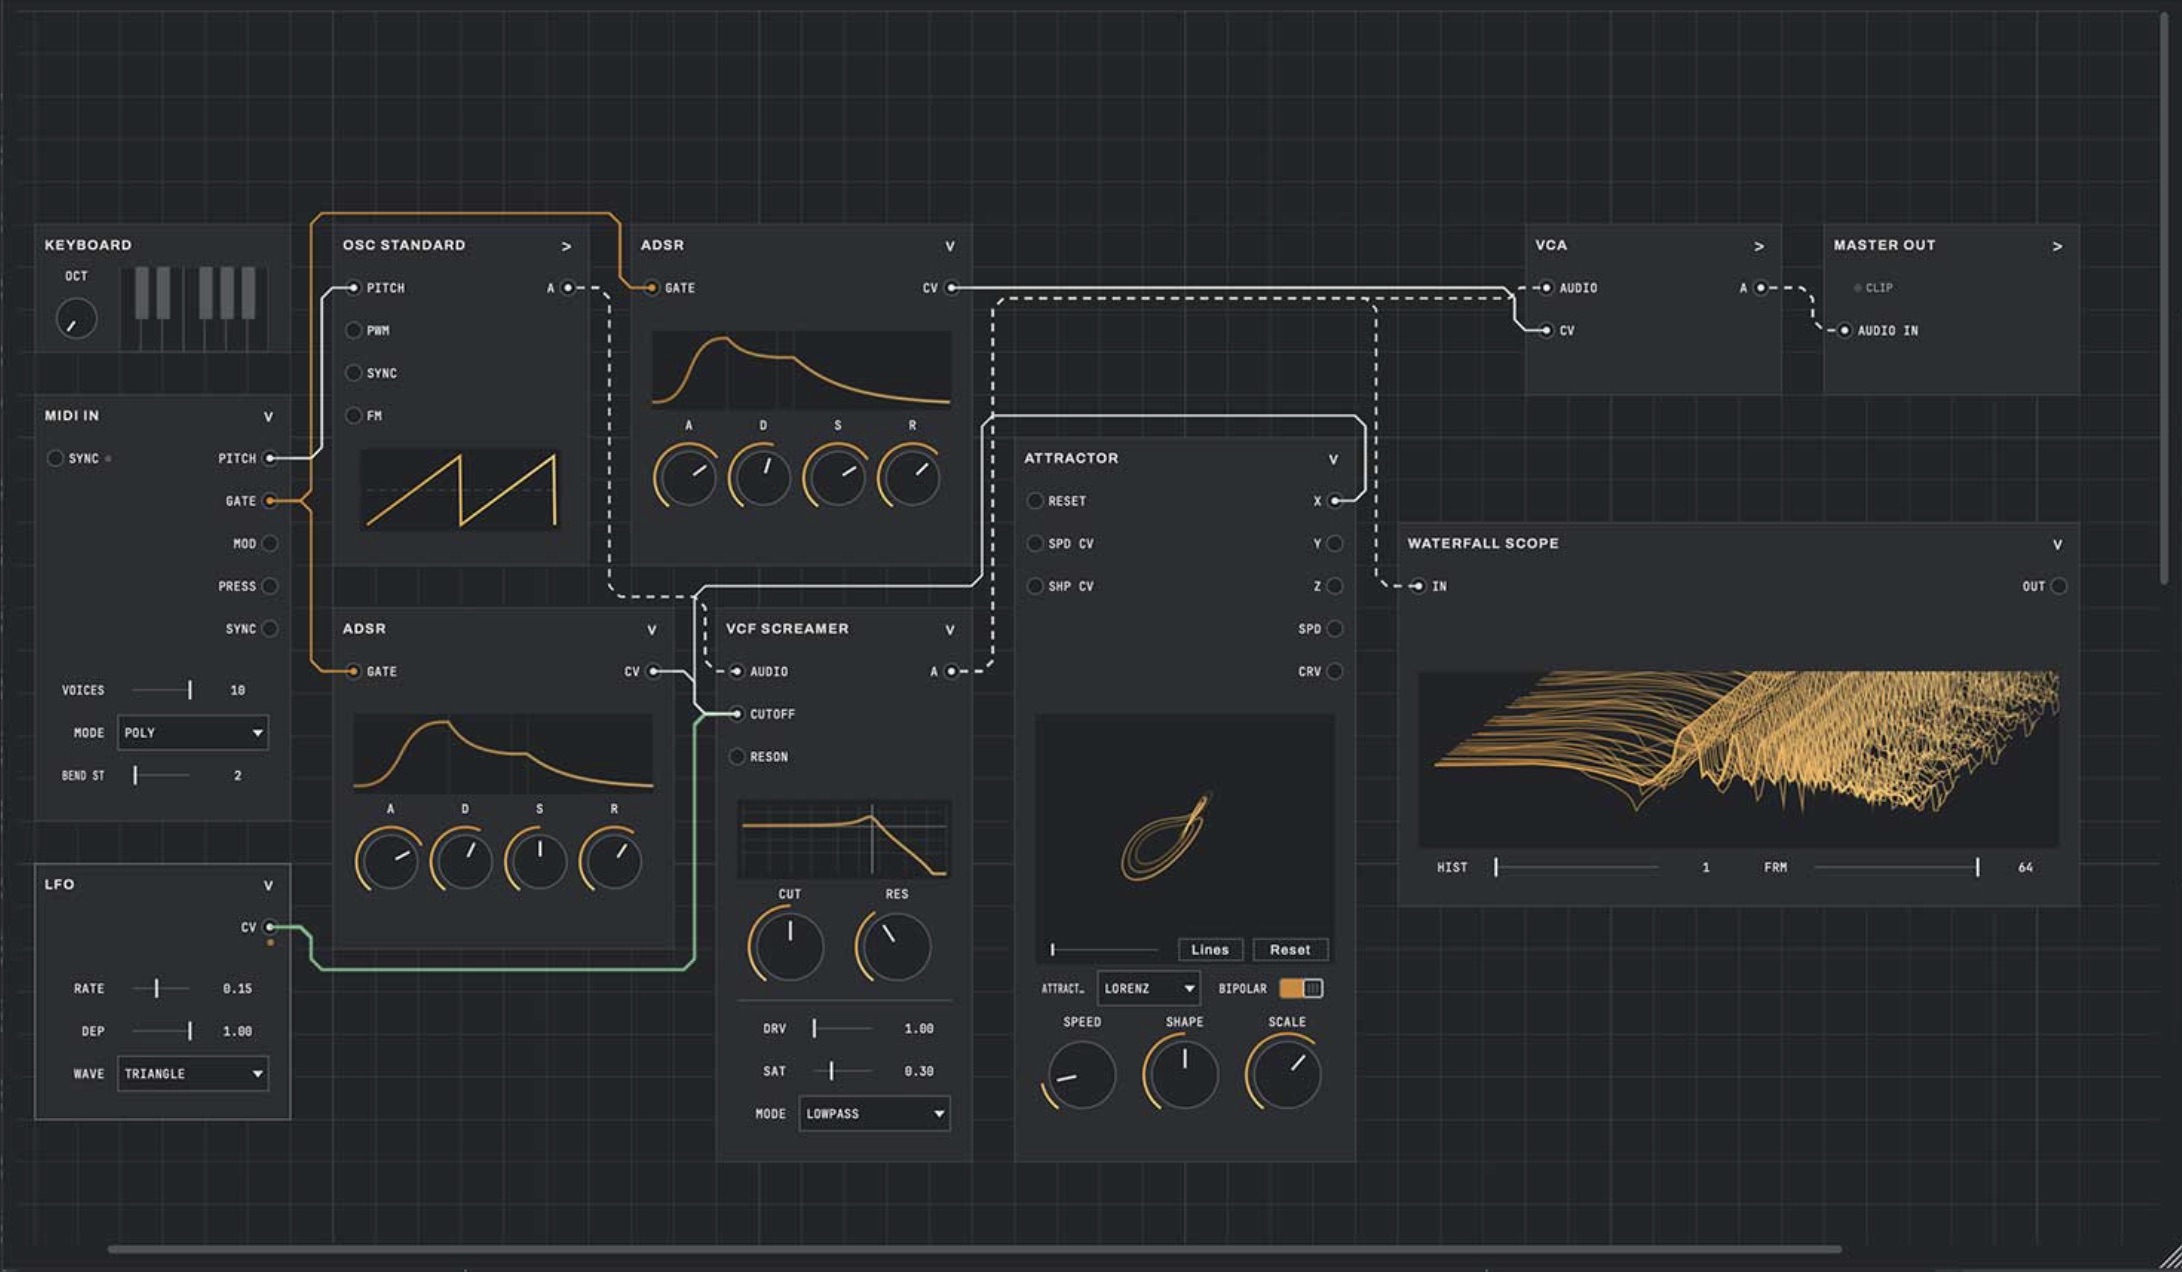This screenshot has height=1272, width=2182.
Task: Collapse the VCF Screamer module chevron
Action: [950, 630]
